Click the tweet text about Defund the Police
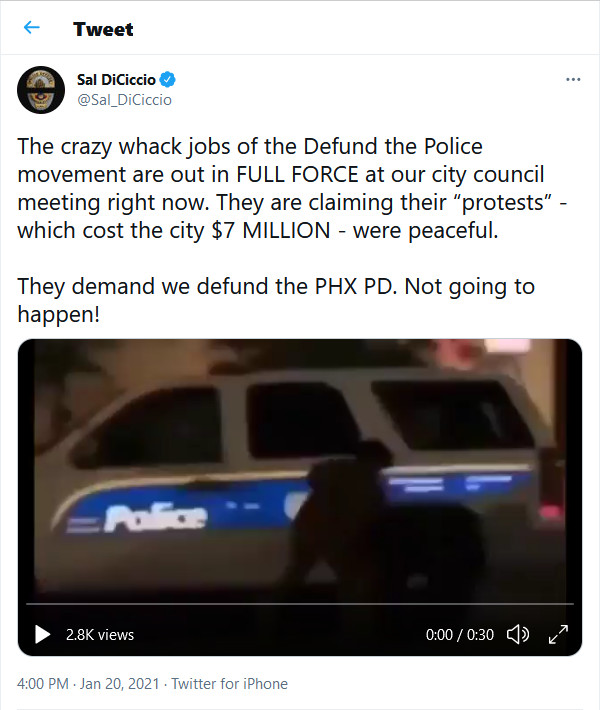The image size is (600, 710). [x=292, y=188]
